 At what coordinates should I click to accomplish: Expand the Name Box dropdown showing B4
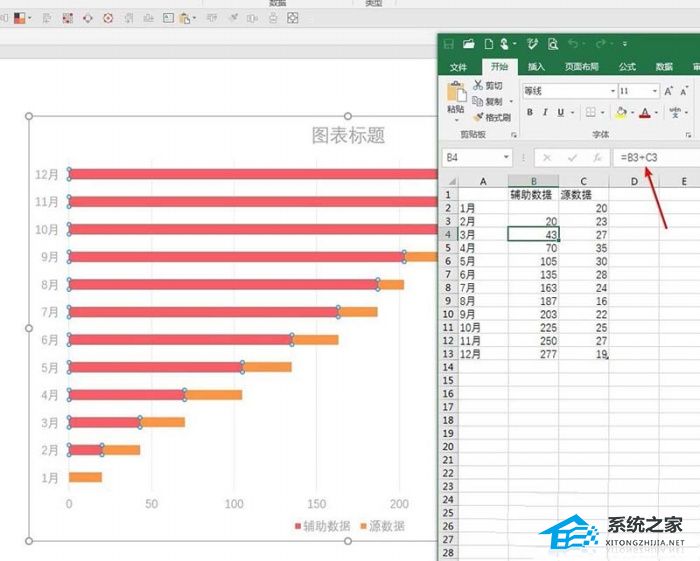[507, 158]
